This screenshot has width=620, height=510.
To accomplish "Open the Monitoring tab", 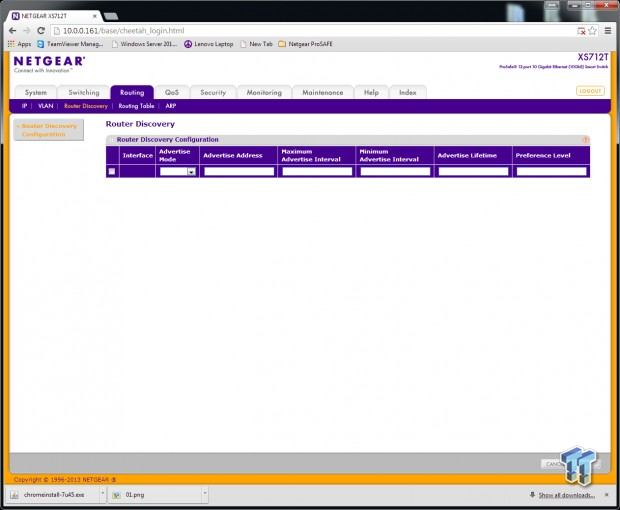I will tap(264, 92).
